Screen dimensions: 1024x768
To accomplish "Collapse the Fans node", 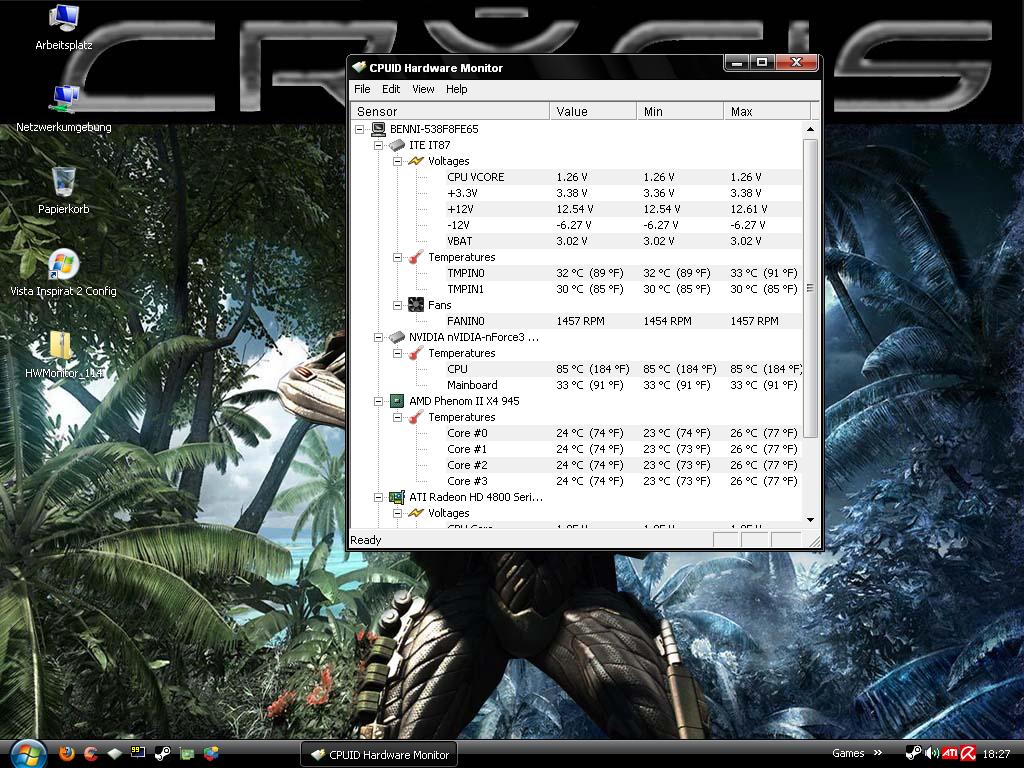I will coord(397,305).
